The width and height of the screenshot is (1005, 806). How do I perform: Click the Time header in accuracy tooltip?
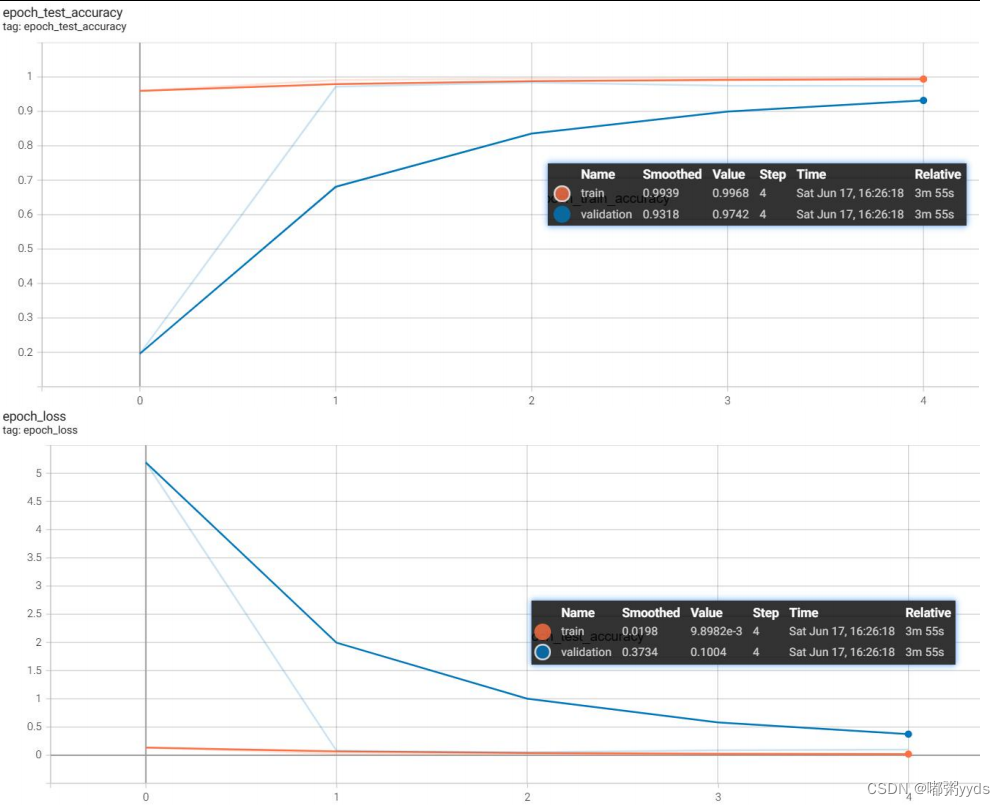tap(811, 174)
